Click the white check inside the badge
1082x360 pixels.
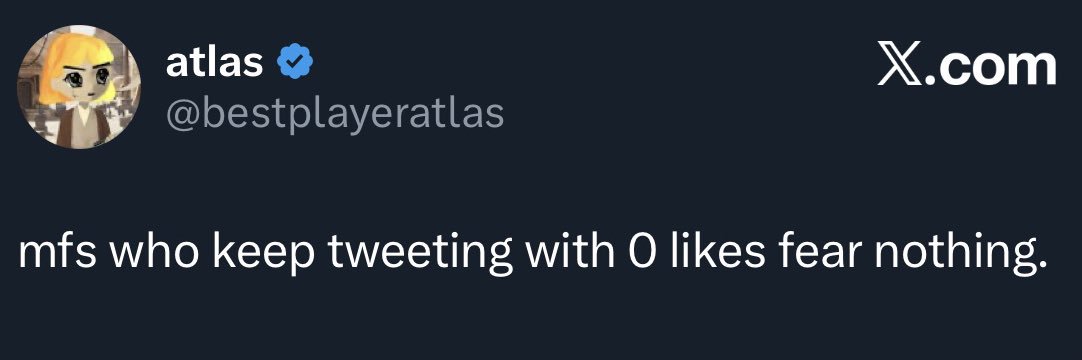[x=295, y=64]
